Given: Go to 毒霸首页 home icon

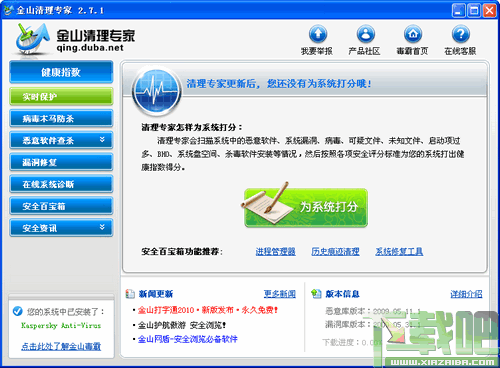Looking at the screenshot, I should point(413,34).
